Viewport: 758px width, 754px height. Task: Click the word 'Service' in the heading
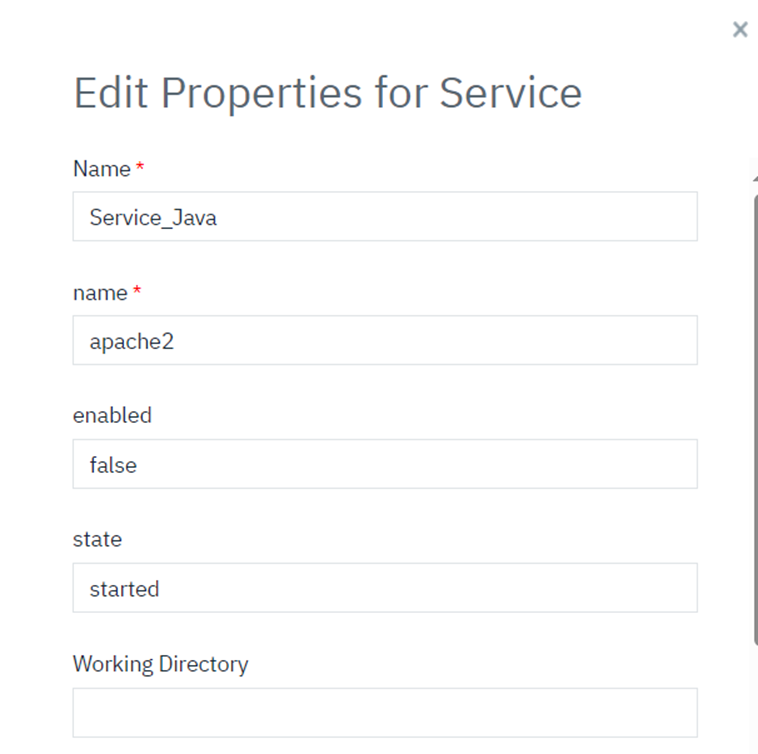coord(510,93)
